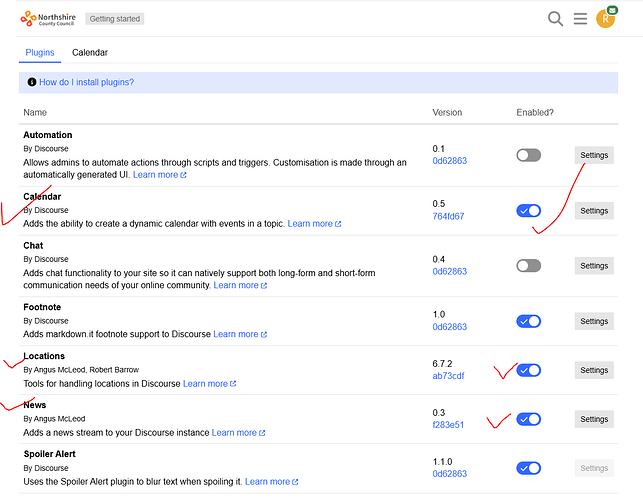
Task: Open commit 0d62863 in Footnote row
Action: [x=449, y=327]
